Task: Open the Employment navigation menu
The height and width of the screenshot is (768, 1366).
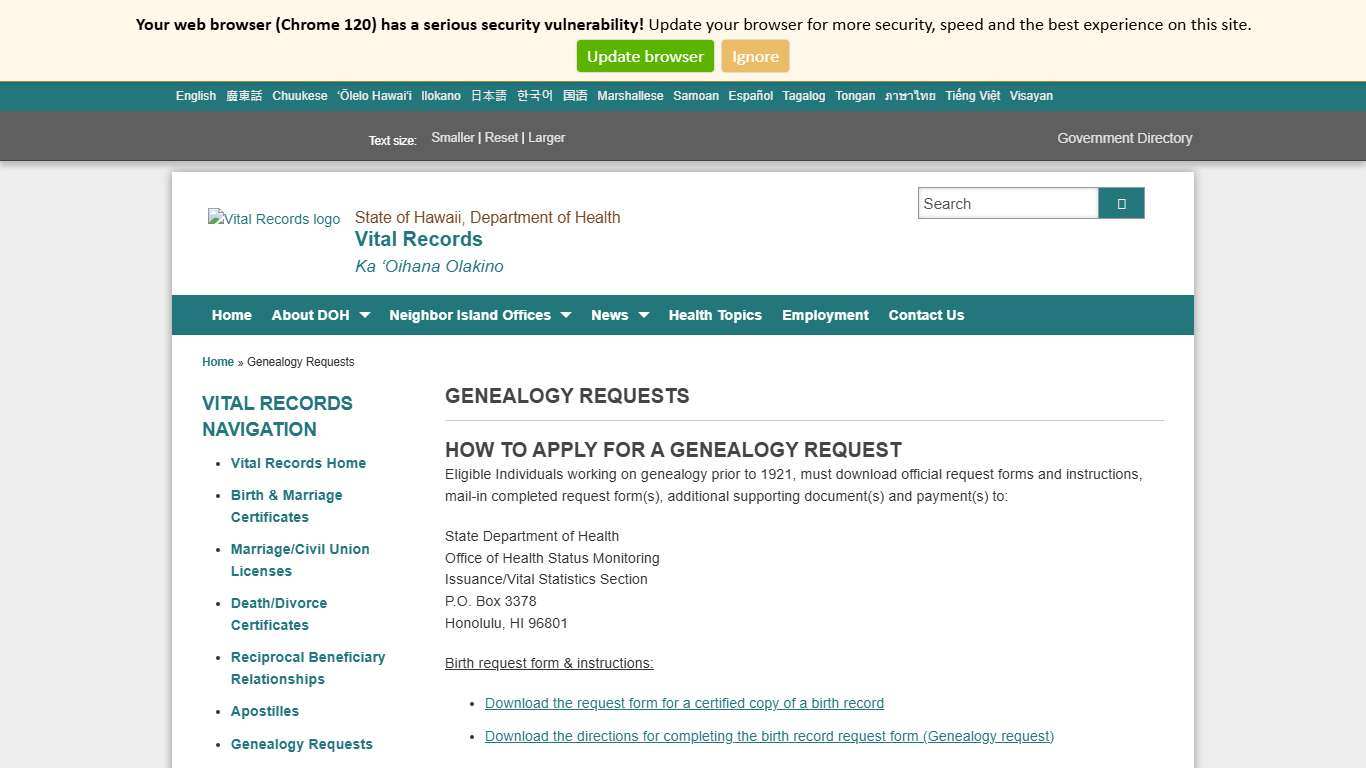Action: (825, 315)
